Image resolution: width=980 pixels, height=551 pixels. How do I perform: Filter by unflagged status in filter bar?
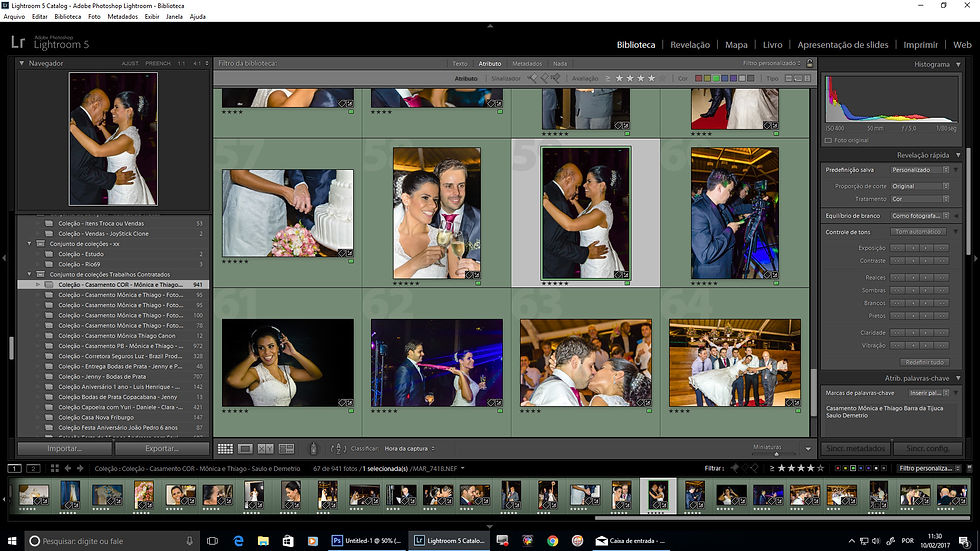pyautogui.click(x=544, y=78)
